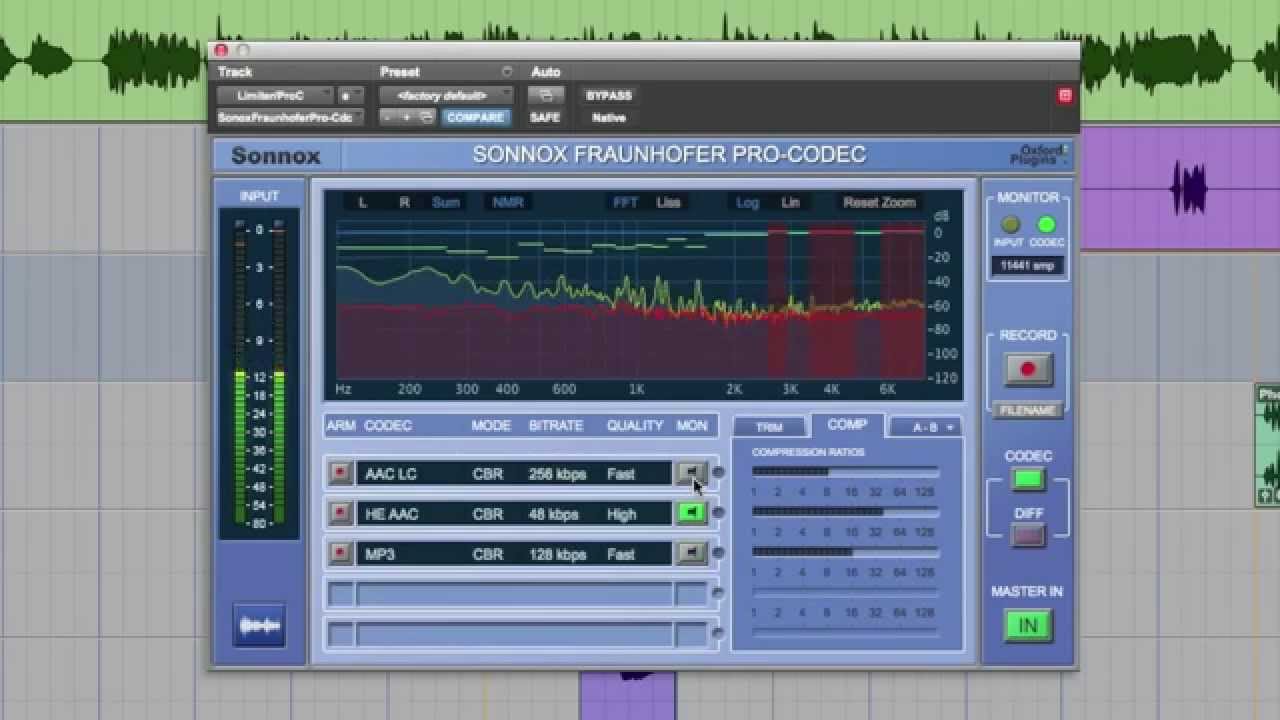Change the AAC LC bitrate 256 kbps

point(558,474)
